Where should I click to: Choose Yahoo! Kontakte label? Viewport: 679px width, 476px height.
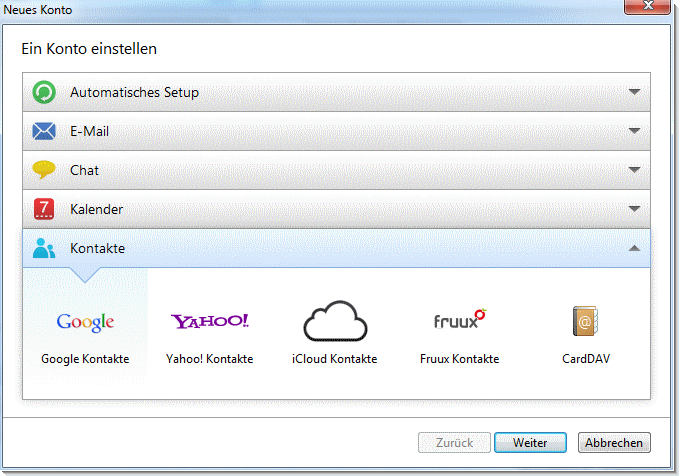click(x=210, y=359)
